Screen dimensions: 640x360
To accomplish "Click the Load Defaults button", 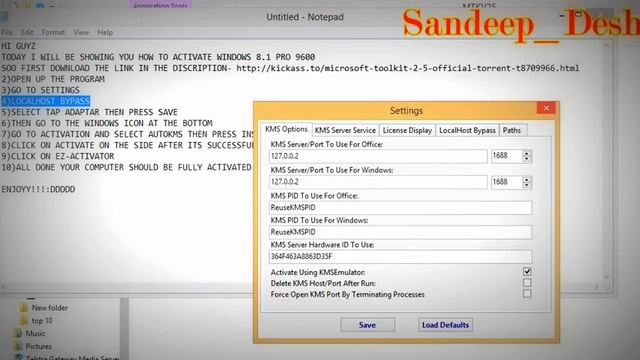I will coord(445,325).
